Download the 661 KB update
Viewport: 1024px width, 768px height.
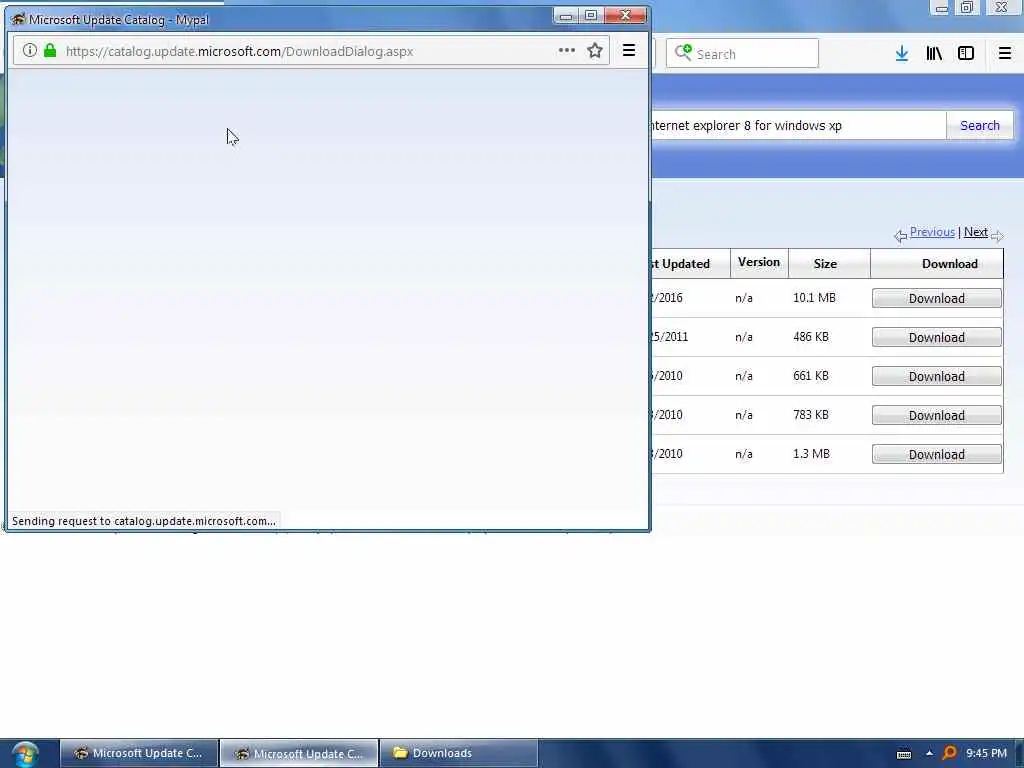[x=936, y=377]
